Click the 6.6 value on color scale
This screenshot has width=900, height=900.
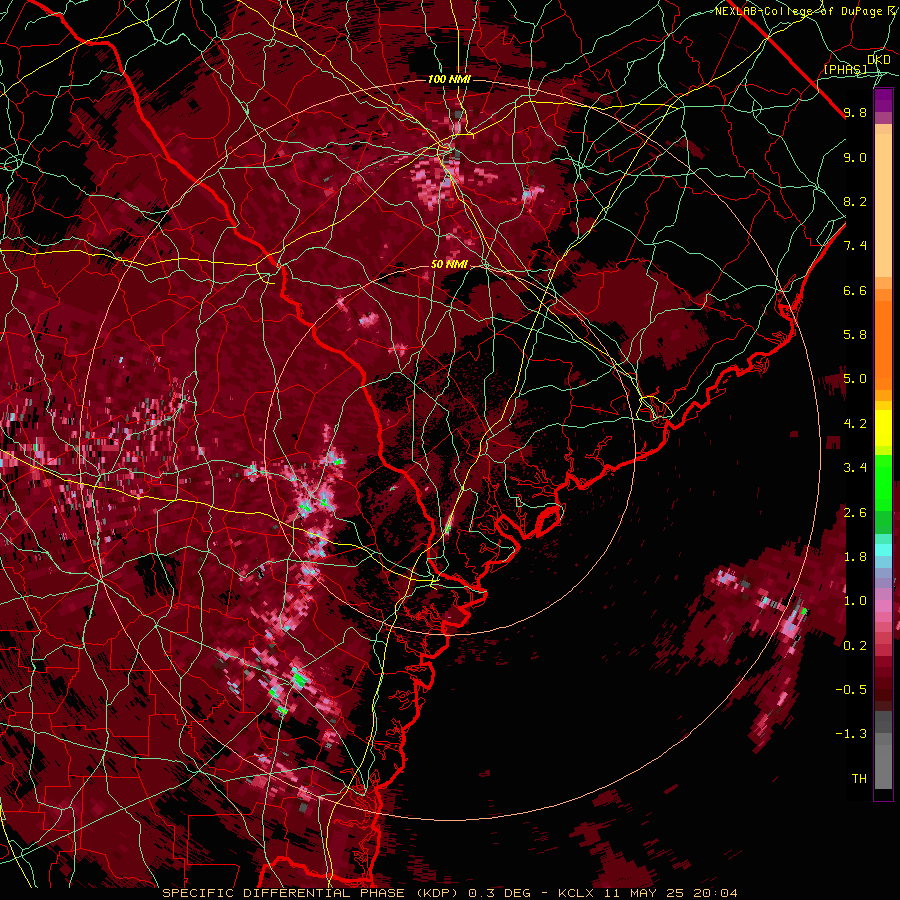click(x=855, y=290)
